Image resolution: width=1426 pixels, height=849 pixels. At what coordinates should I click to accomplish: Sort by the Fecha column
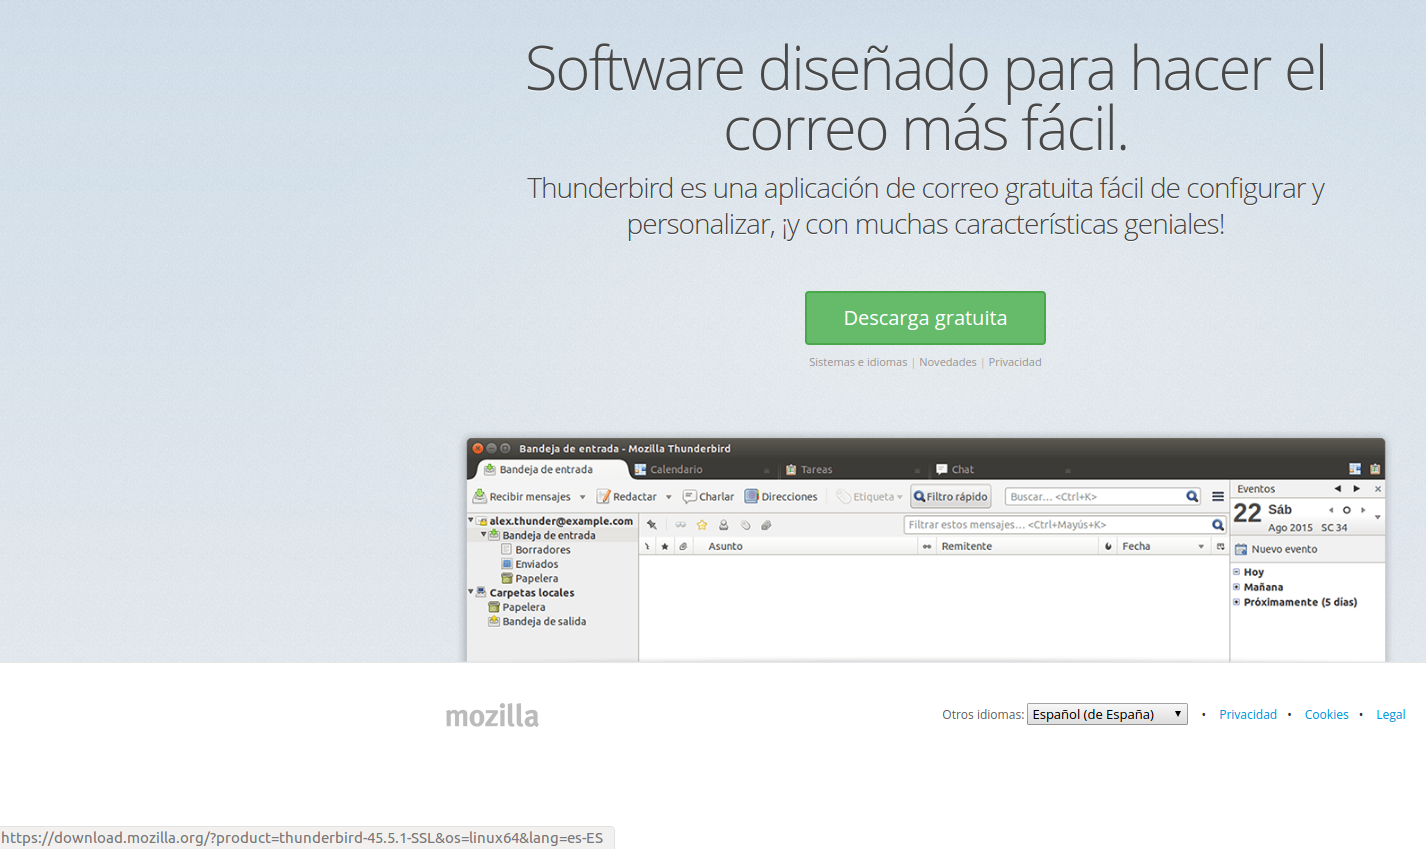click(1164, 546)
